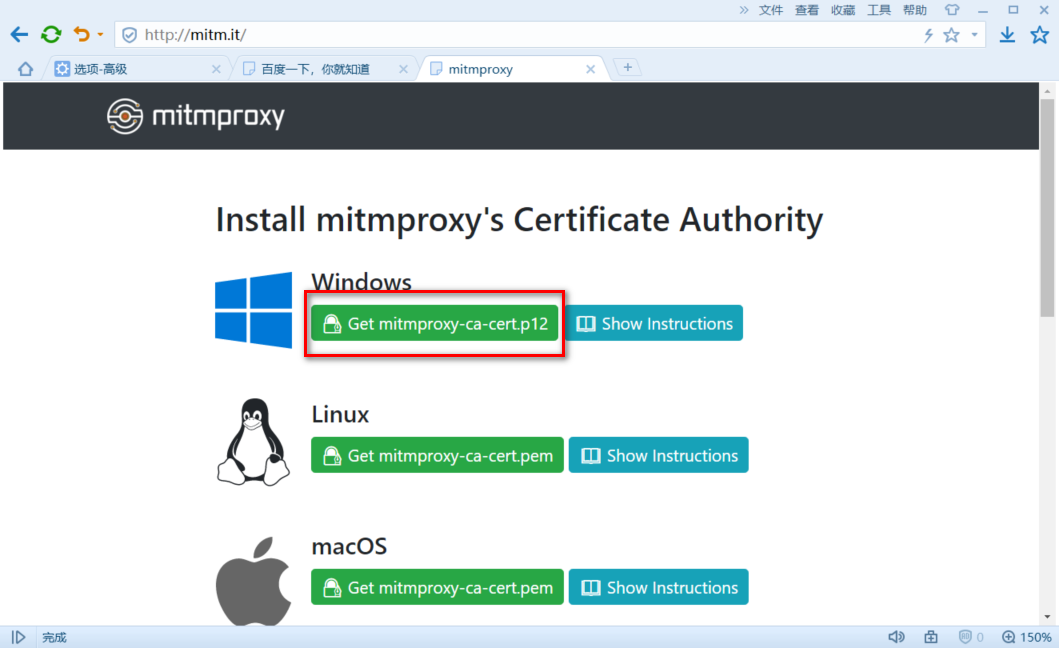Click the ad-block shield icon showing 0
1059x648 pixels.
(x=971, y=637)
